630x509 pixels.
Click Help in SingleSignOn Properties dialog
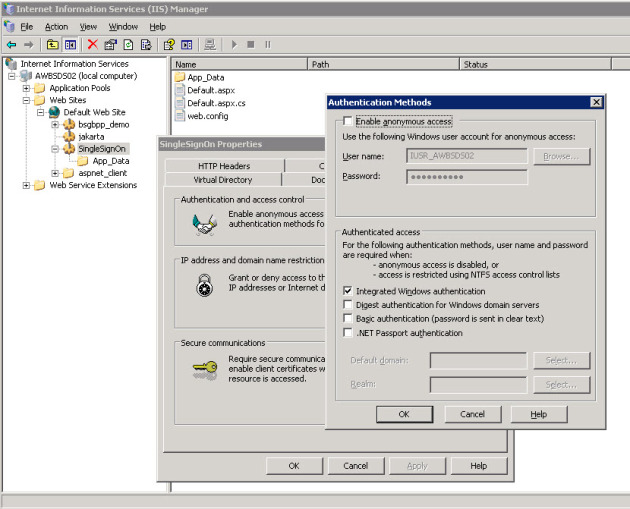(x=479, y=466)
